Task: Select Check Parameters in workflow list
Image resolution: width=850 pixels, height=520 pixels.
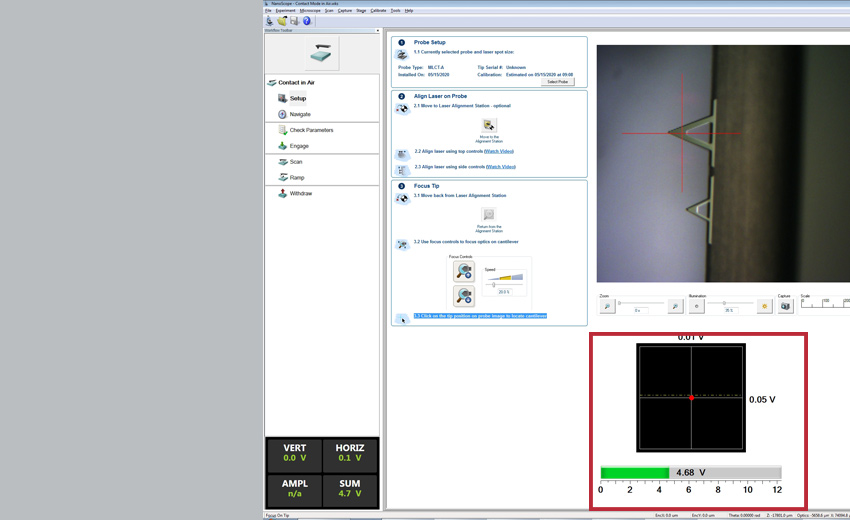Action: tap(311, 130)
